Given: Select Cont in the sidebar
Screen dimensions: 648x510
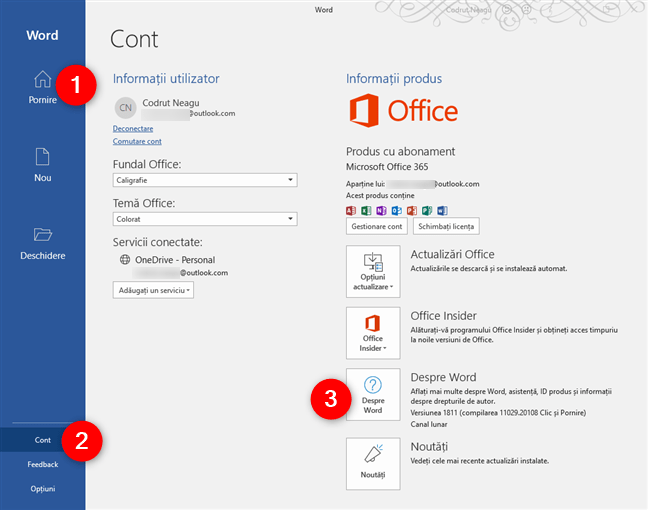Looking at the screenshot, I should point(43,440).
